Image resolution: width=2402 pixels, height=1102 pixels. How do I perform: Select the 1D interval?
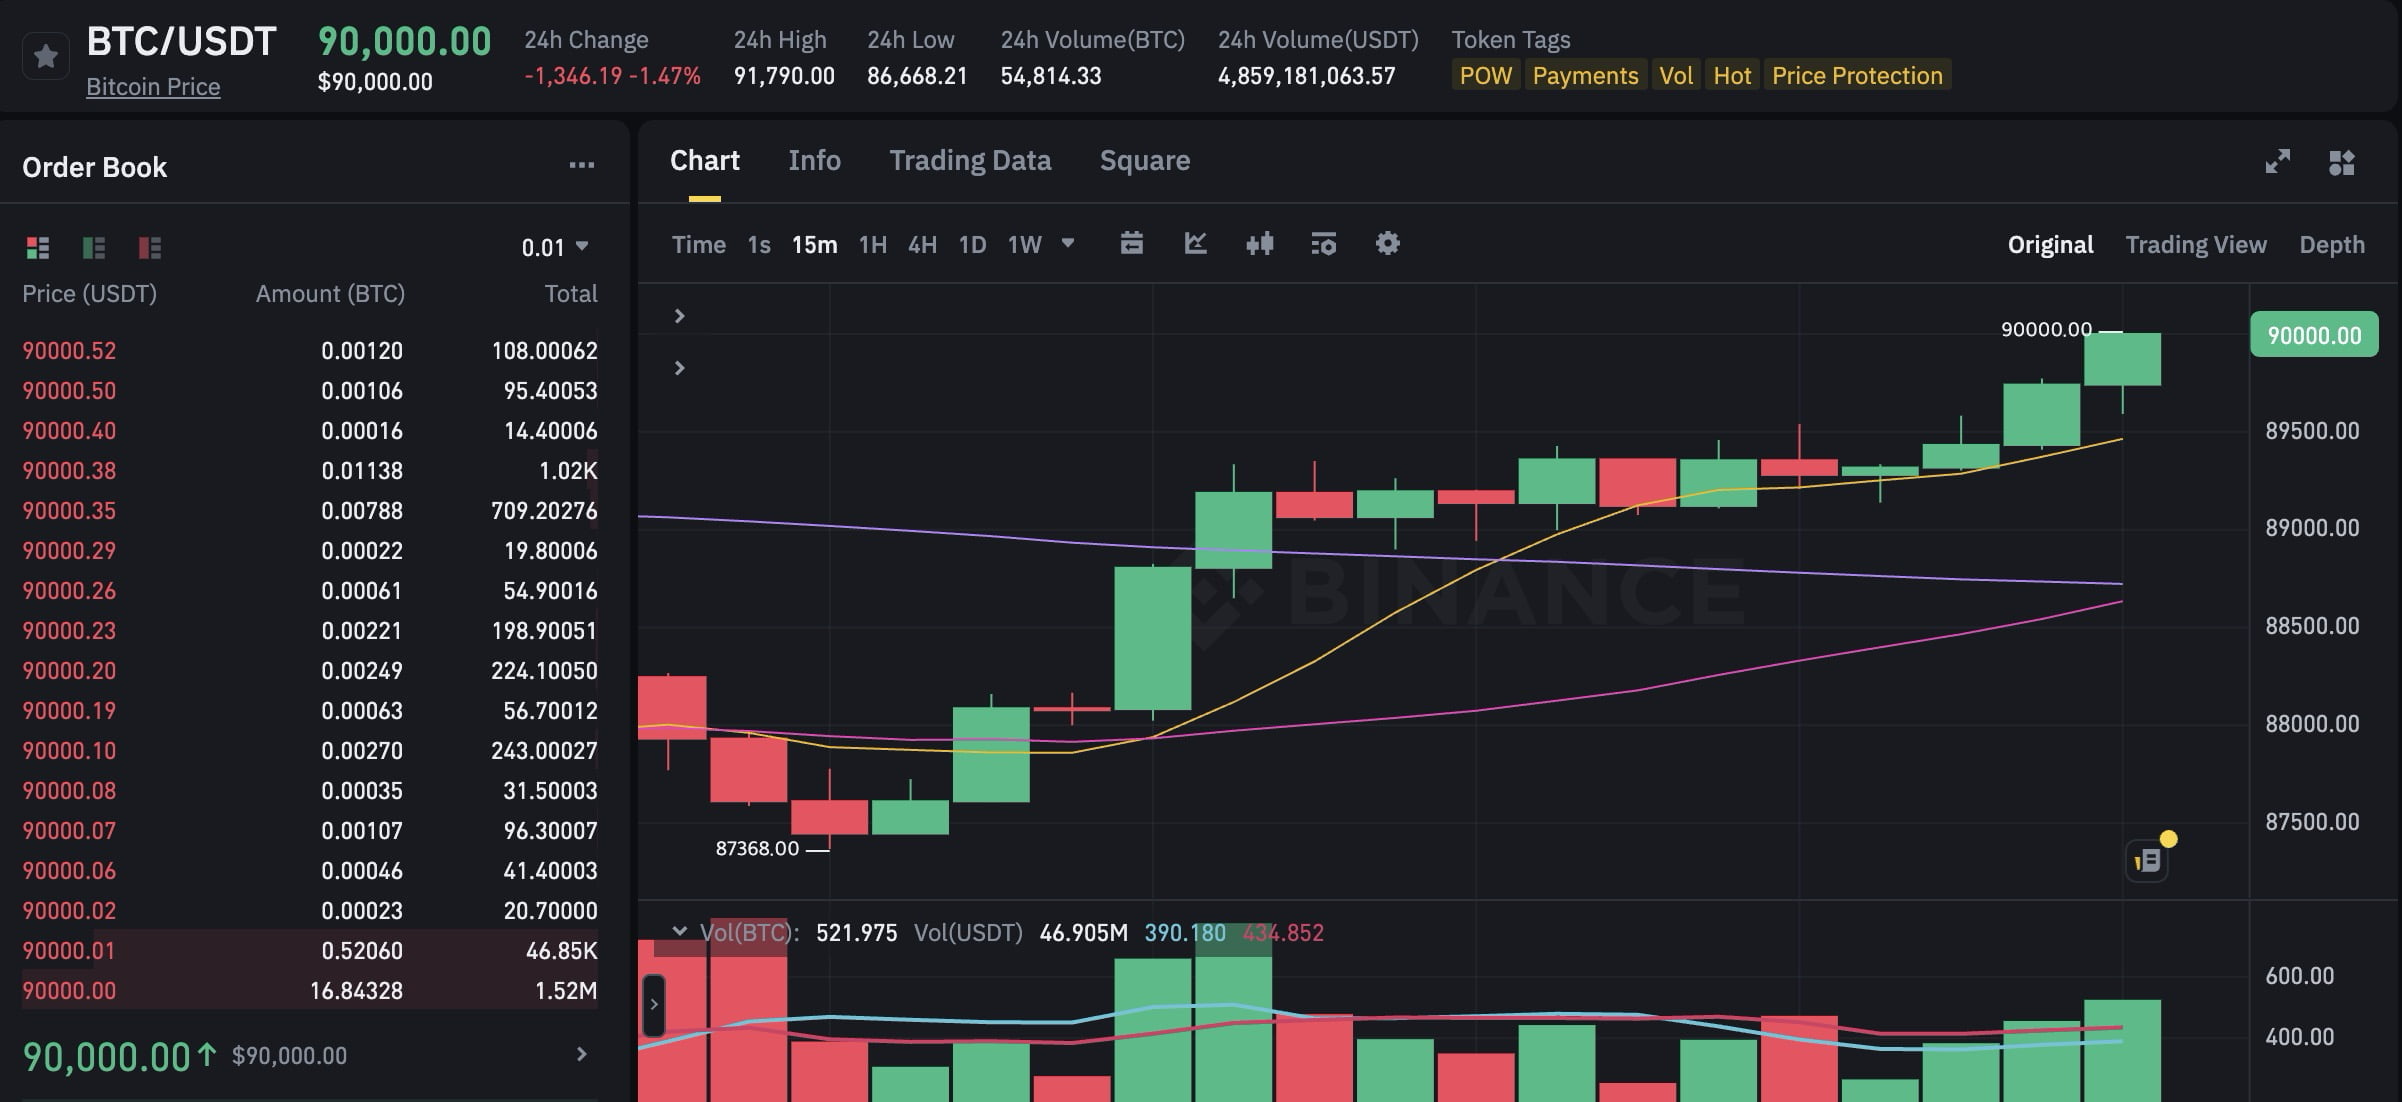[972, 245]
